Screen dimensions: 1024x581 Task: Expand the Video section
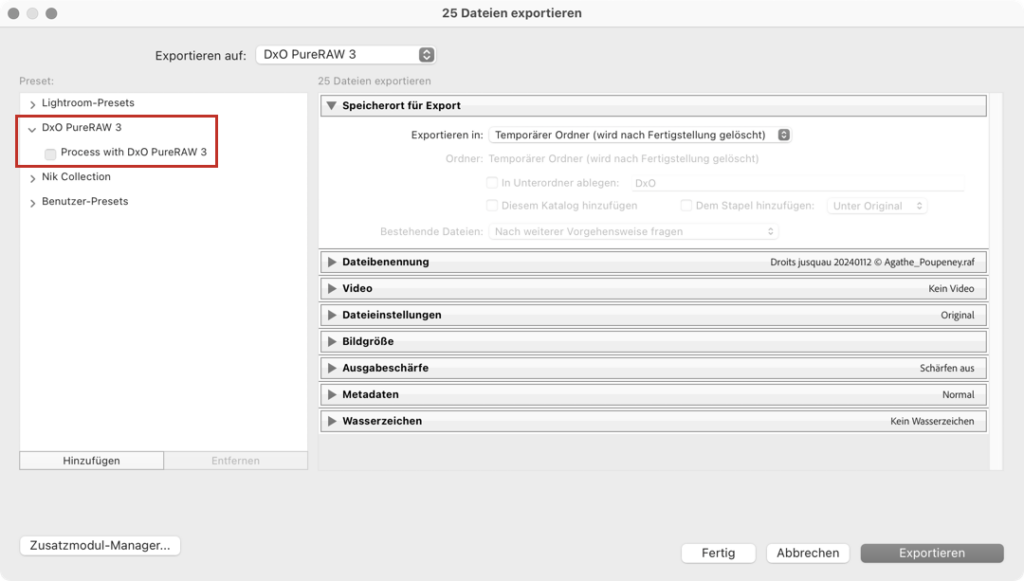coord(332,289)
